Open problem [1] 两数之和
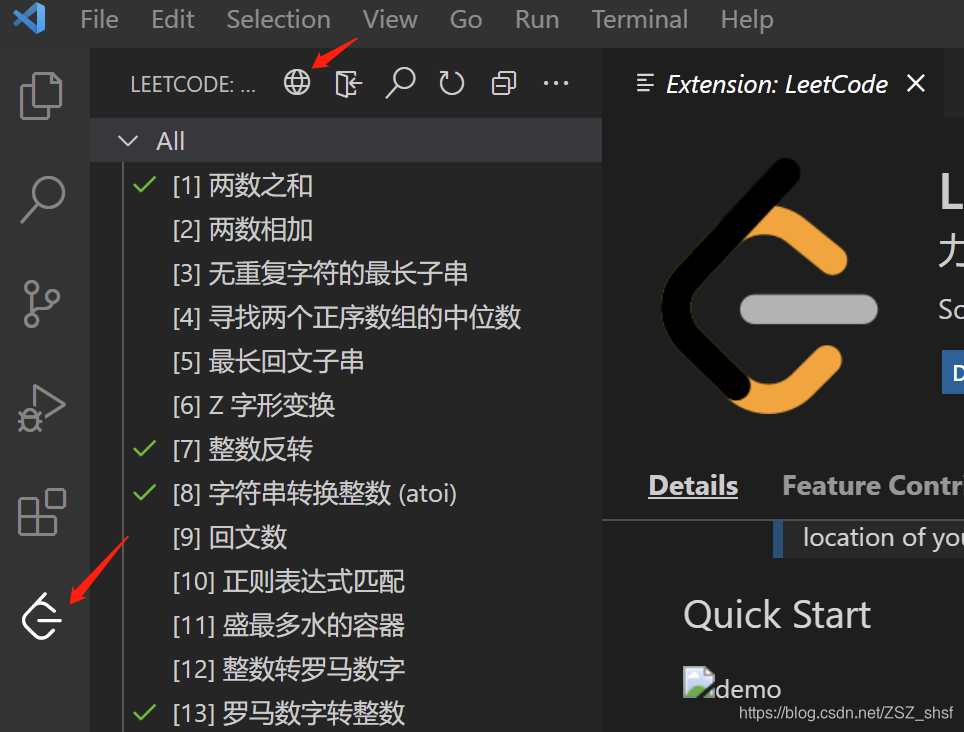964x732 pixels. click(x=346, y=185)
